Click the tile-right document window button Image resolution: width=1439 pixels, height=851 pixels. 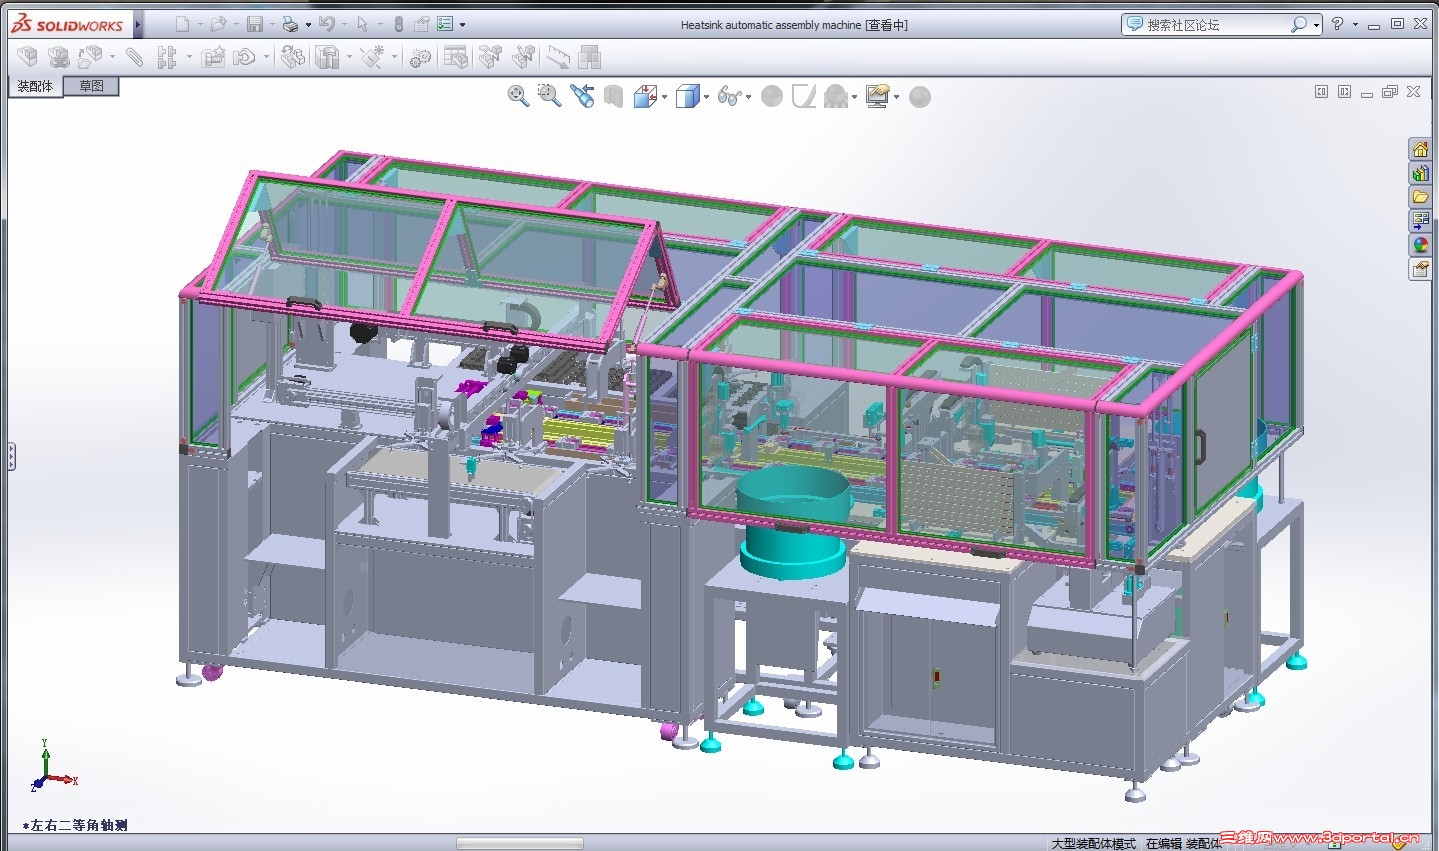(1344, 92)
